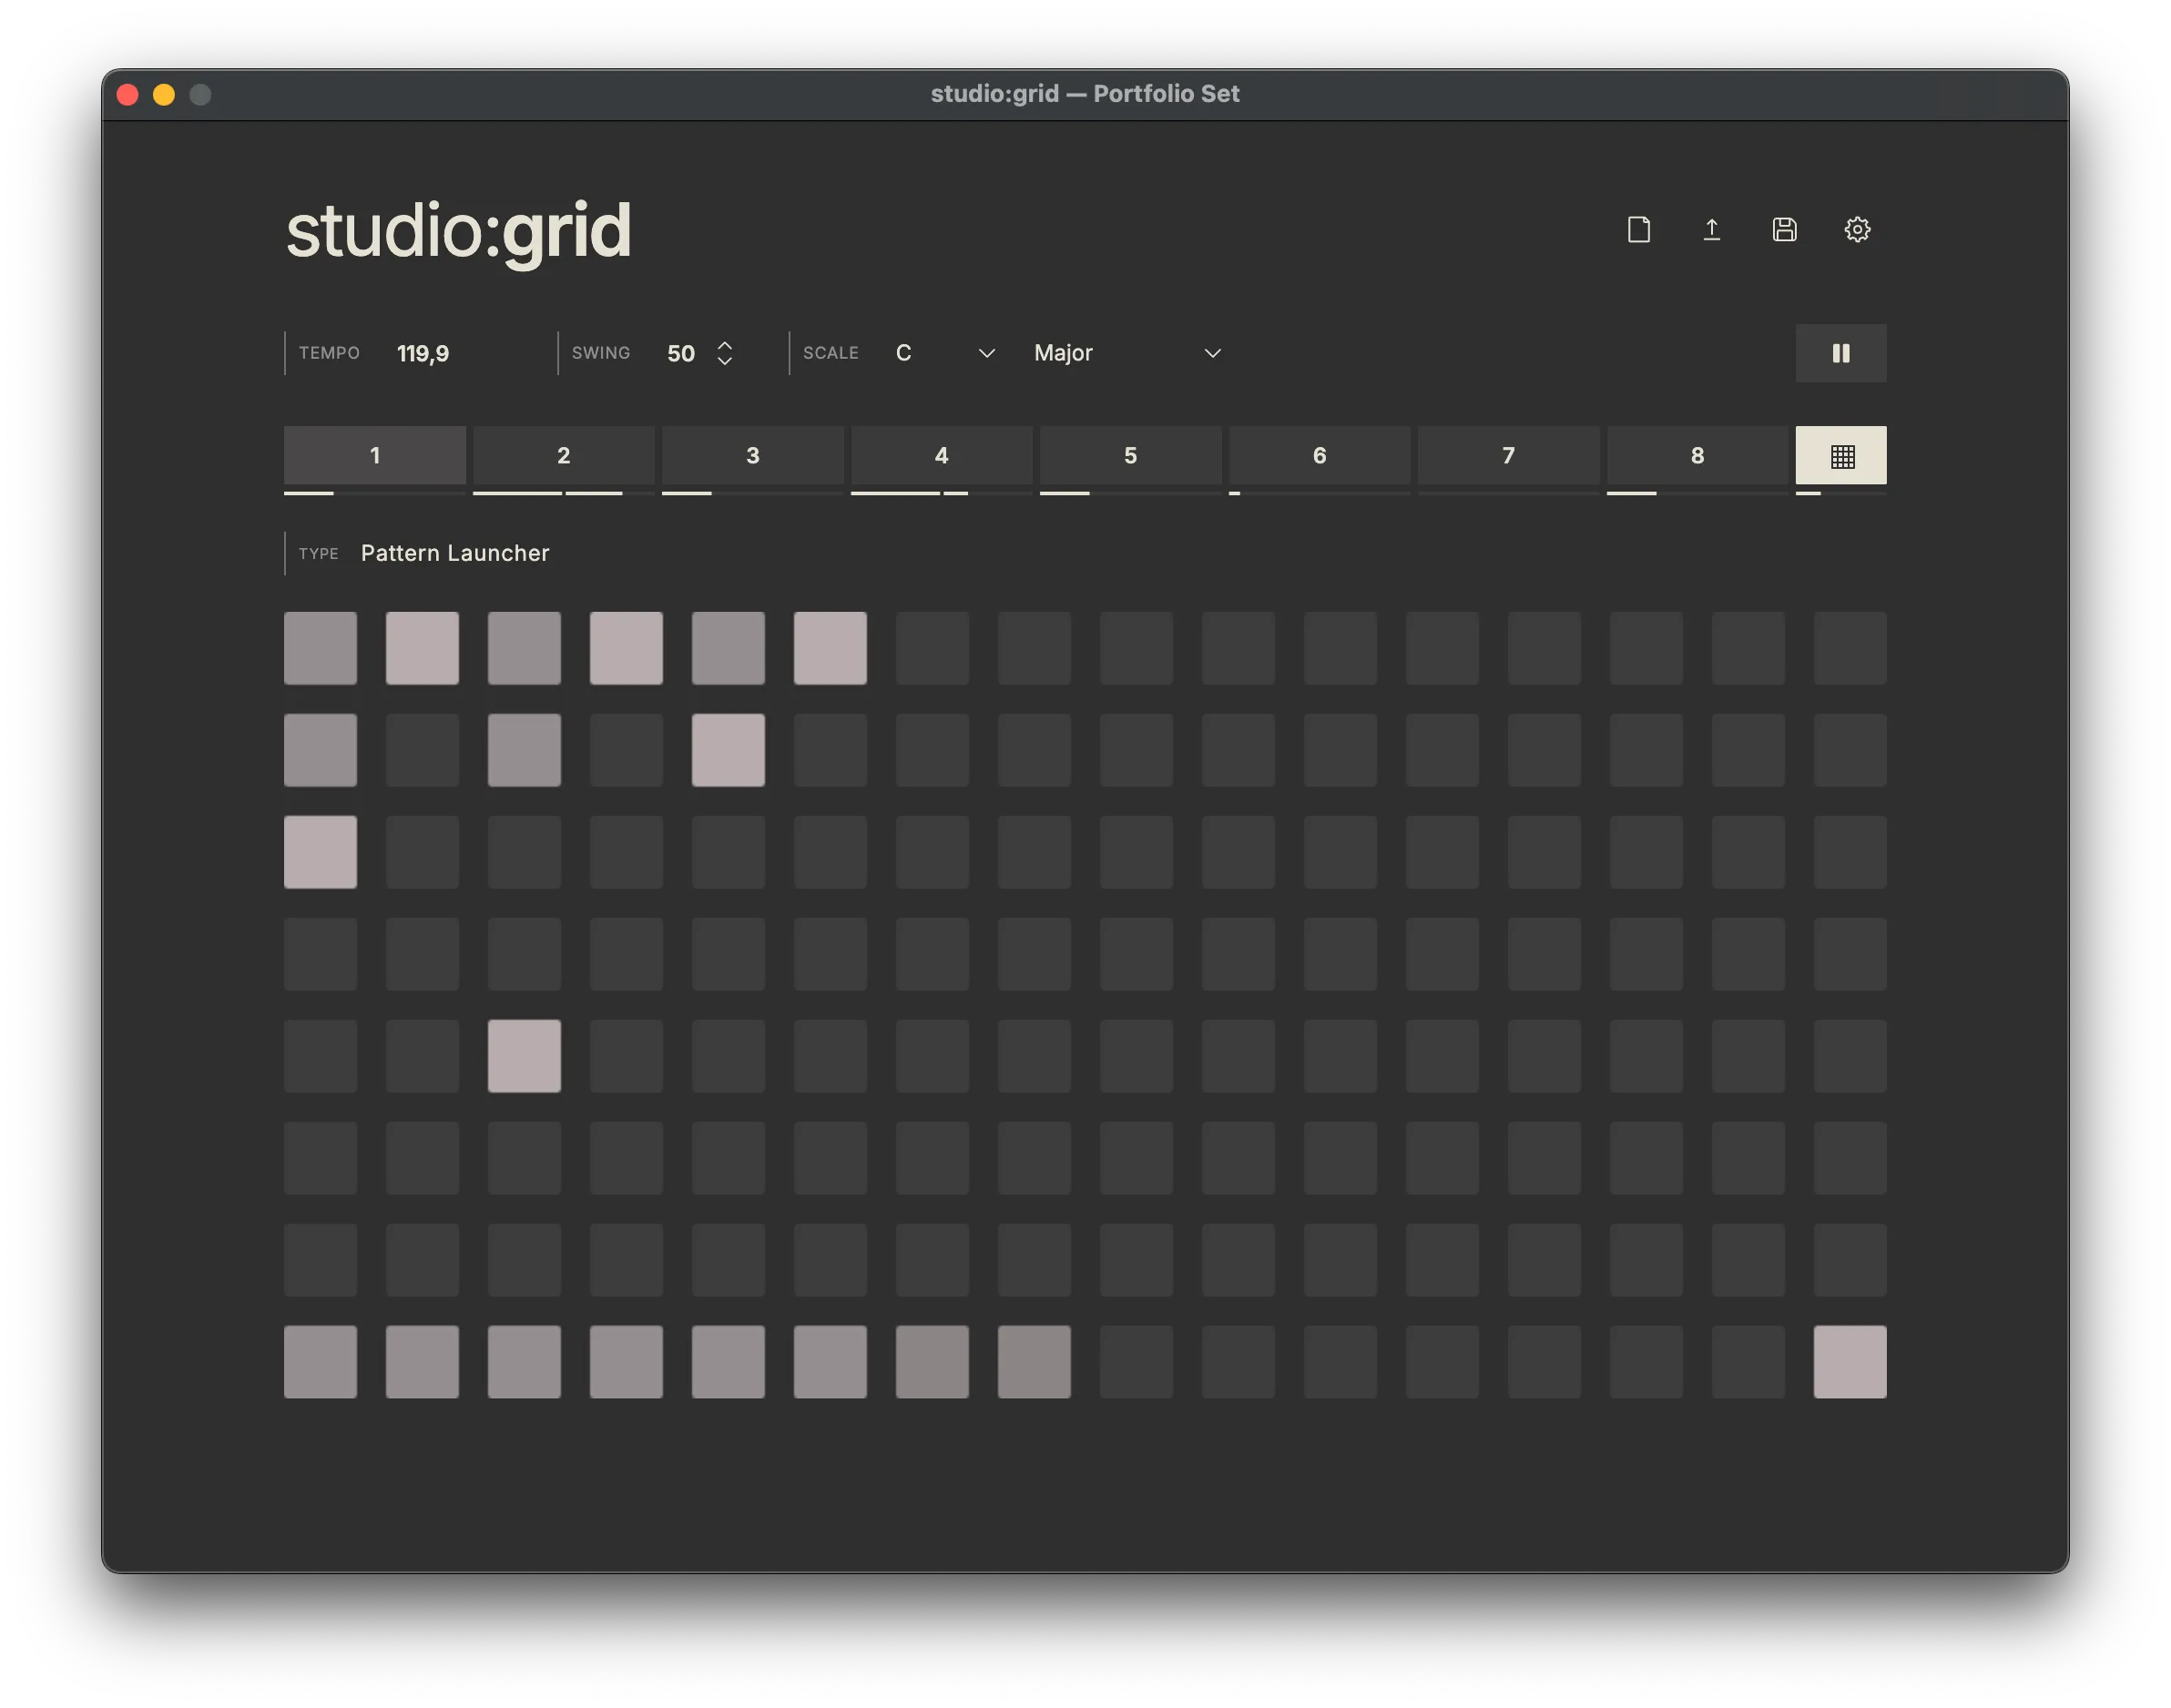
Task: Save the set with floppy icon
Action: click(1784, 230)
